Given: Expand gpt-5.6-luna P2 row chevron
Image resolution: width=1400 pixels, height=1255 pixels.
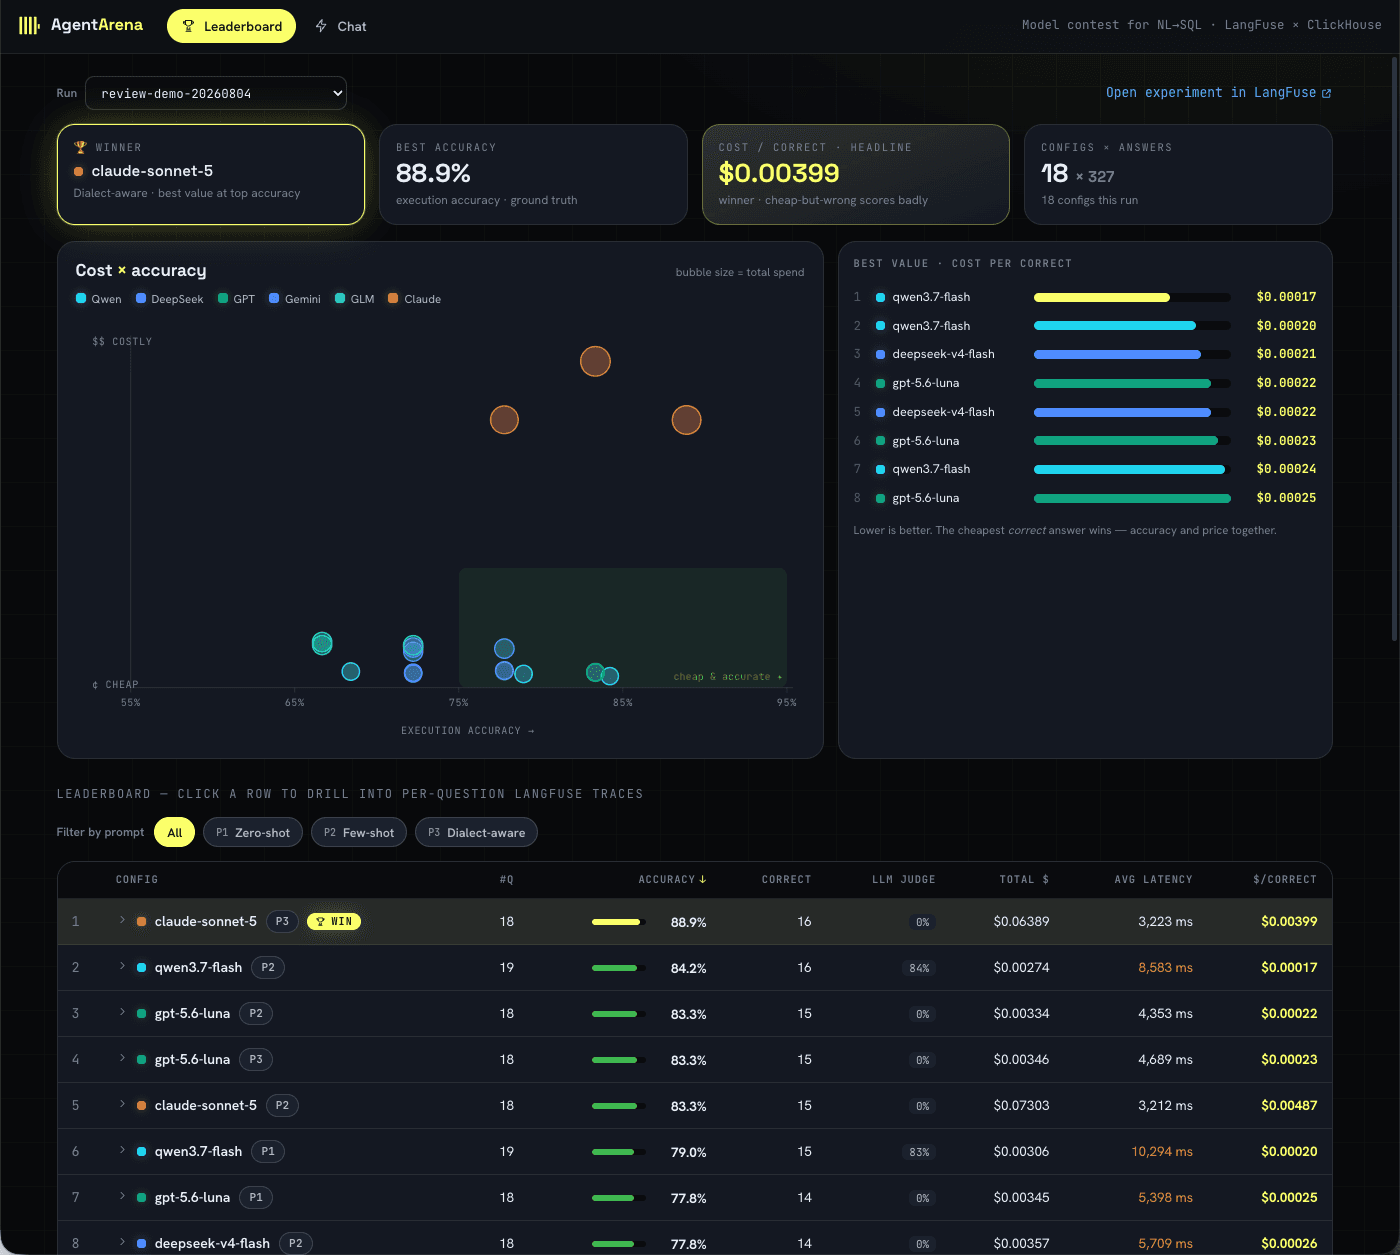Looking at the screenshot, I should coord(122,1012).
